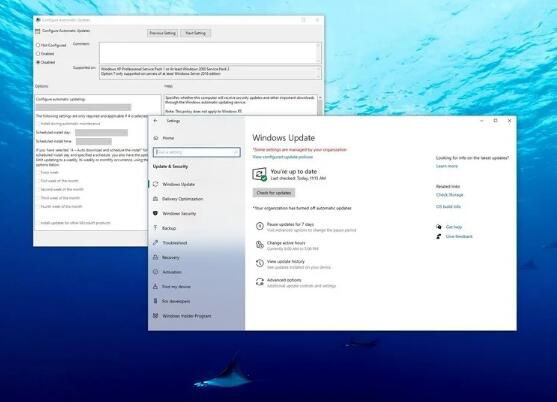Click the Fourth week of the month checkbox
Screen dimensions: 557x402
click(38, 206)
